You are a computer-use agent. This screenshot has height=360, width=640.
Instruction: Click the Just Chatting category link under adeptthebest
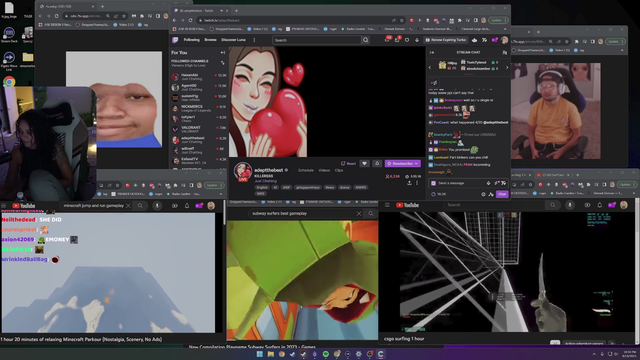coord(265,181)
